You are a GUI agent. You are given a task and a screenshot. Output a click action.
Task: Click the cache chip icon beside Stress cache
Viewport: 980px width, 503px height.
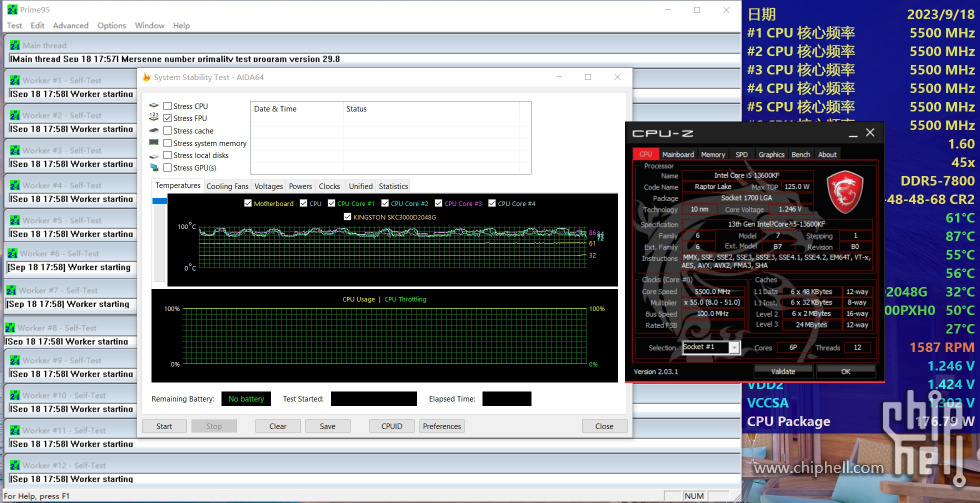pos(154,131)
